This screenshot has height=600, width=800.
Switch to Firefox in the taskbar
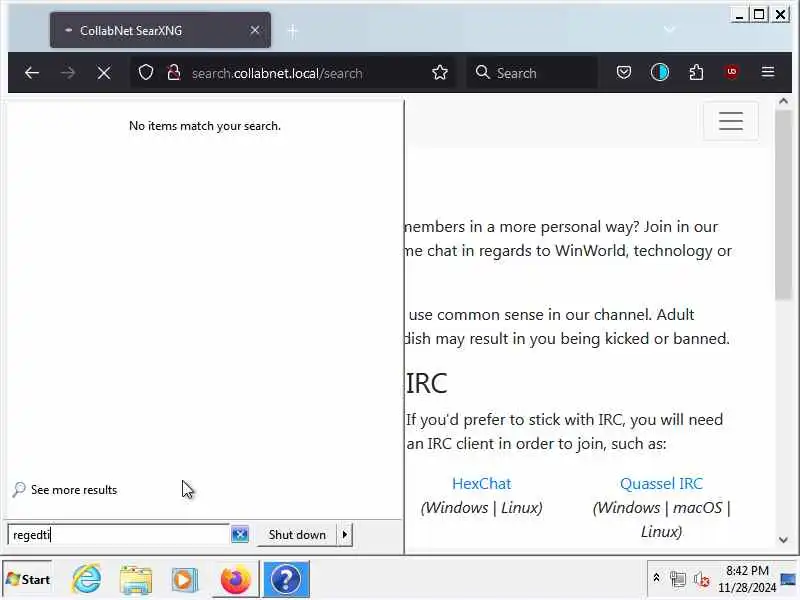point(235,579)
